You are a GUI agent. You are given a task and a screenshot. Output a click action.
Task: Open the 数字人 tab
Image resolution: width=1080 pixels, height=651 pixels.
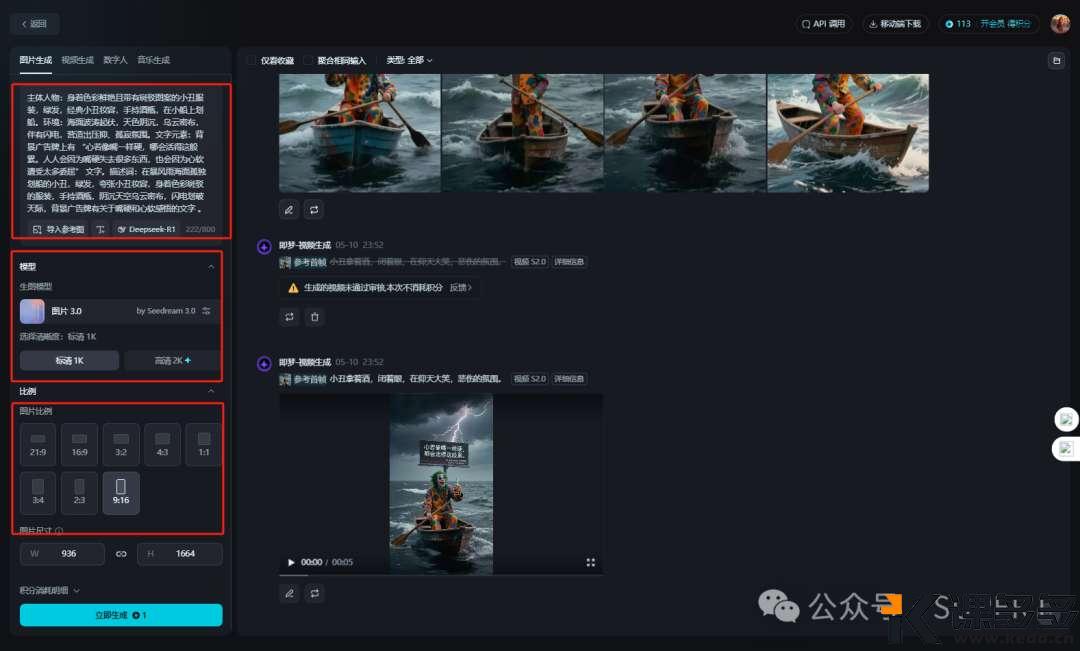coord(115,60)
